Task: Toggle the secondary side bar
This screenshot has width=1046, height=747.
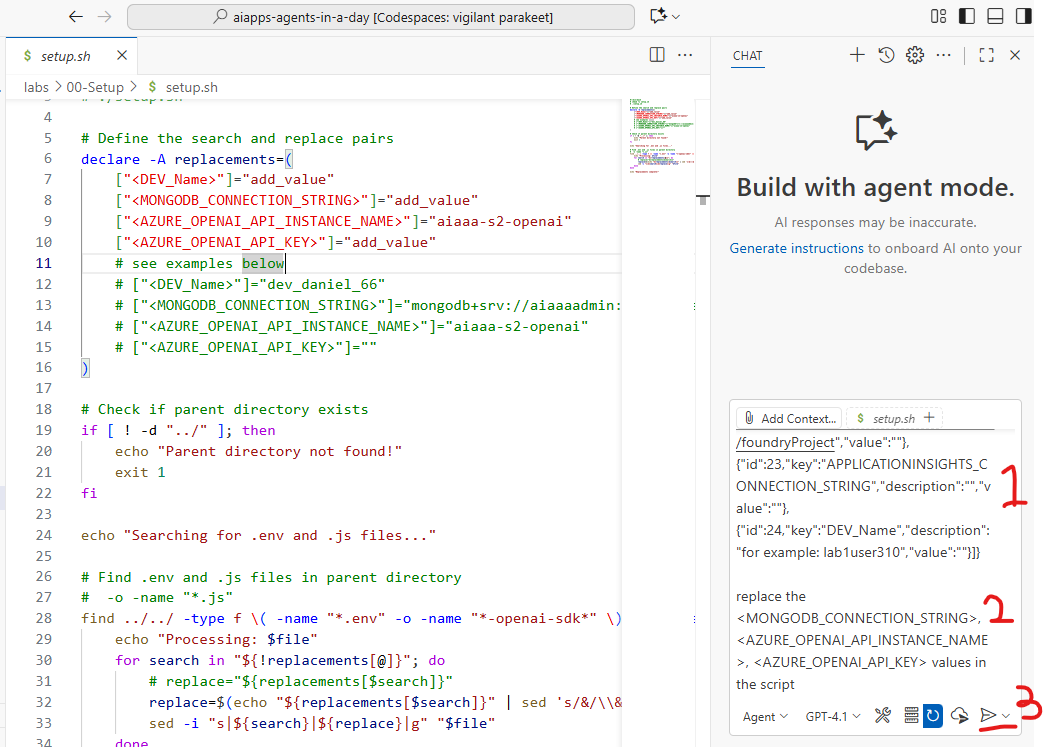Action: point(1022,16)
